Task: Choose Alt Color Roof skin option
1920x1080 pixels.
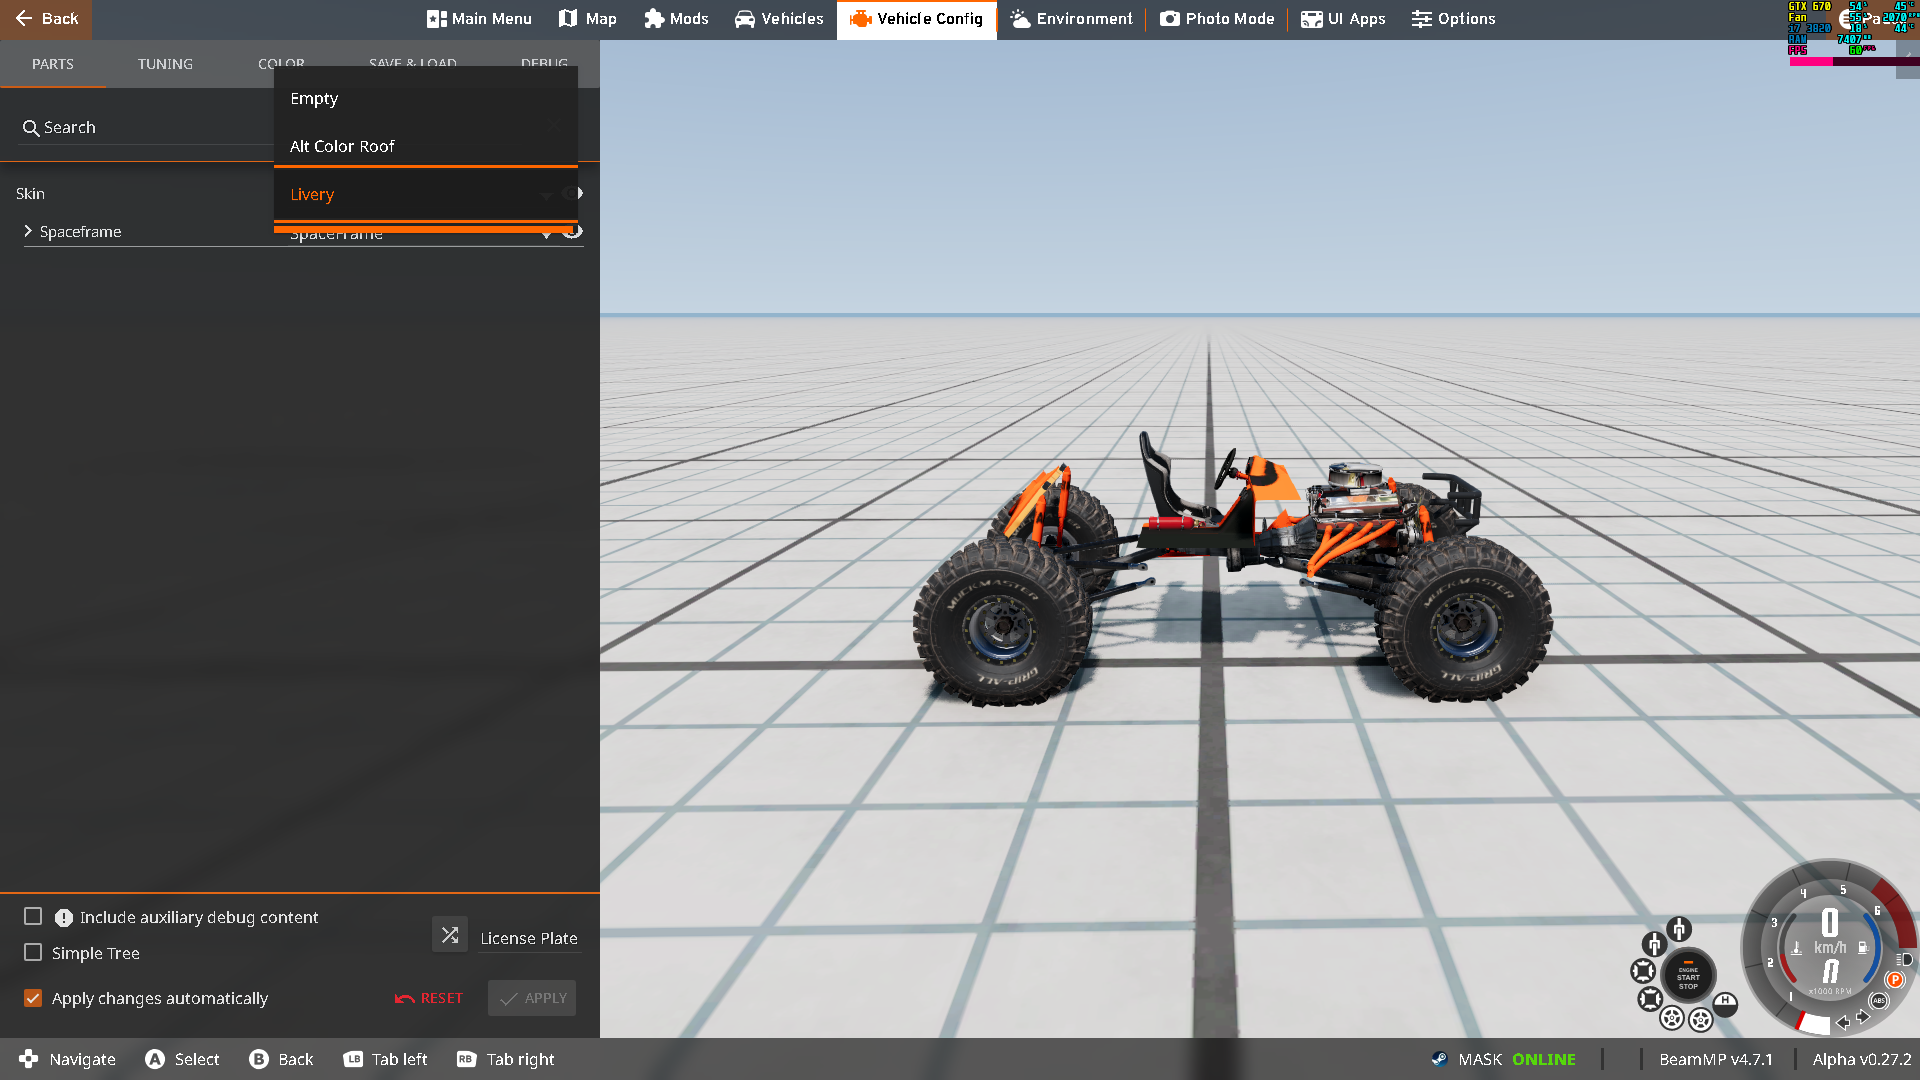Action: 425,146
